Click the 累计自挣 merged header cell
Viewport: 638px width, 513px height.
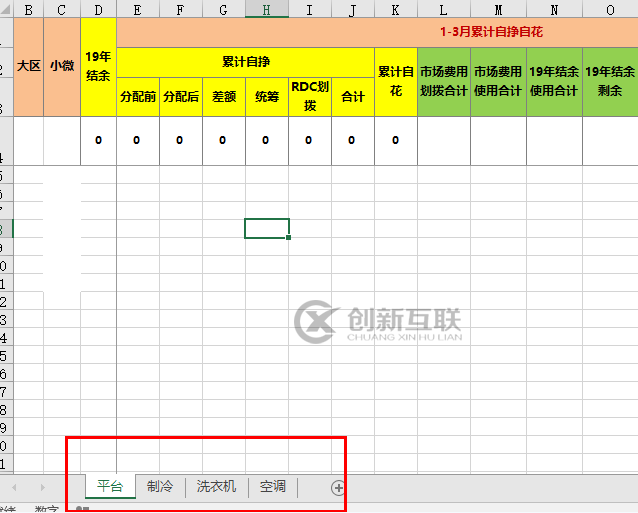click(x=245, y=62)
